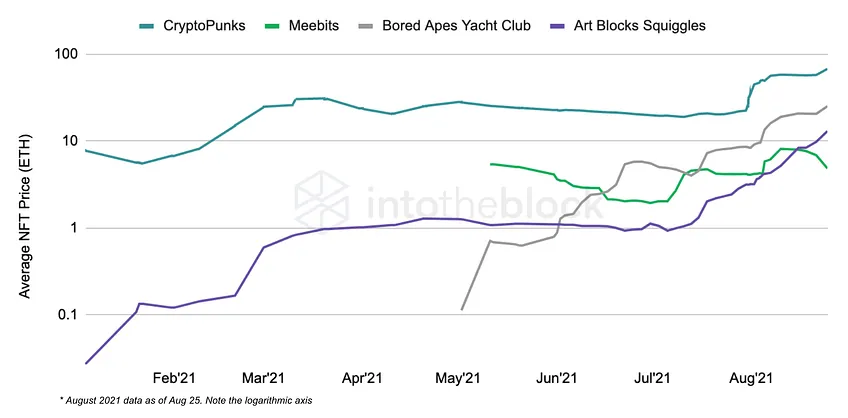Image resolution: width=848 pixels, height=418 pixels.
Task: Toggle the Art Blocks Squiggles label
Action: tap(639, 25)
